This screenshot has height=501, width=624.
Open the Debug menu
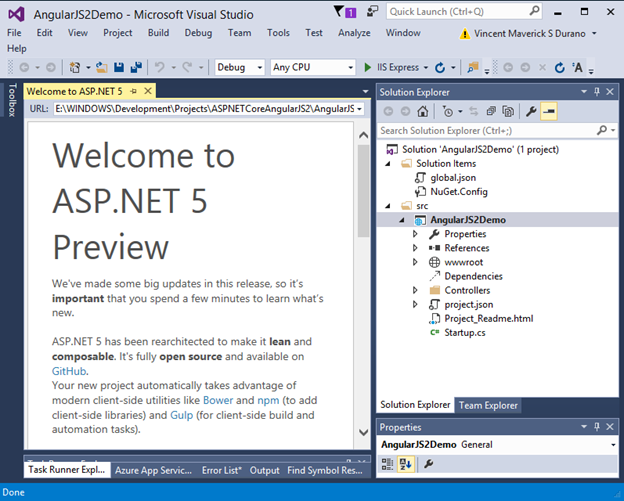pos(198,33)
